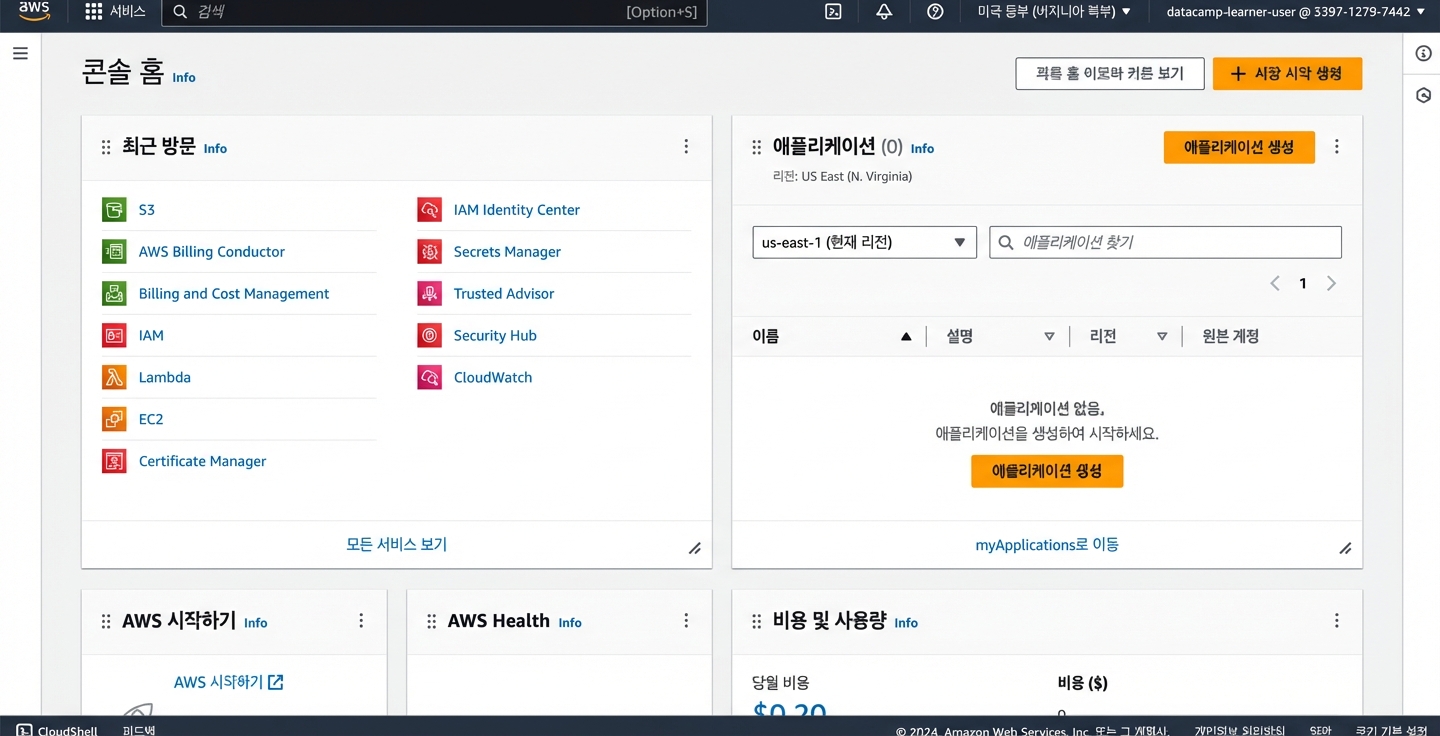
Task: Open the datacamp-learner-user account menu
Action: coord(1296,12)
